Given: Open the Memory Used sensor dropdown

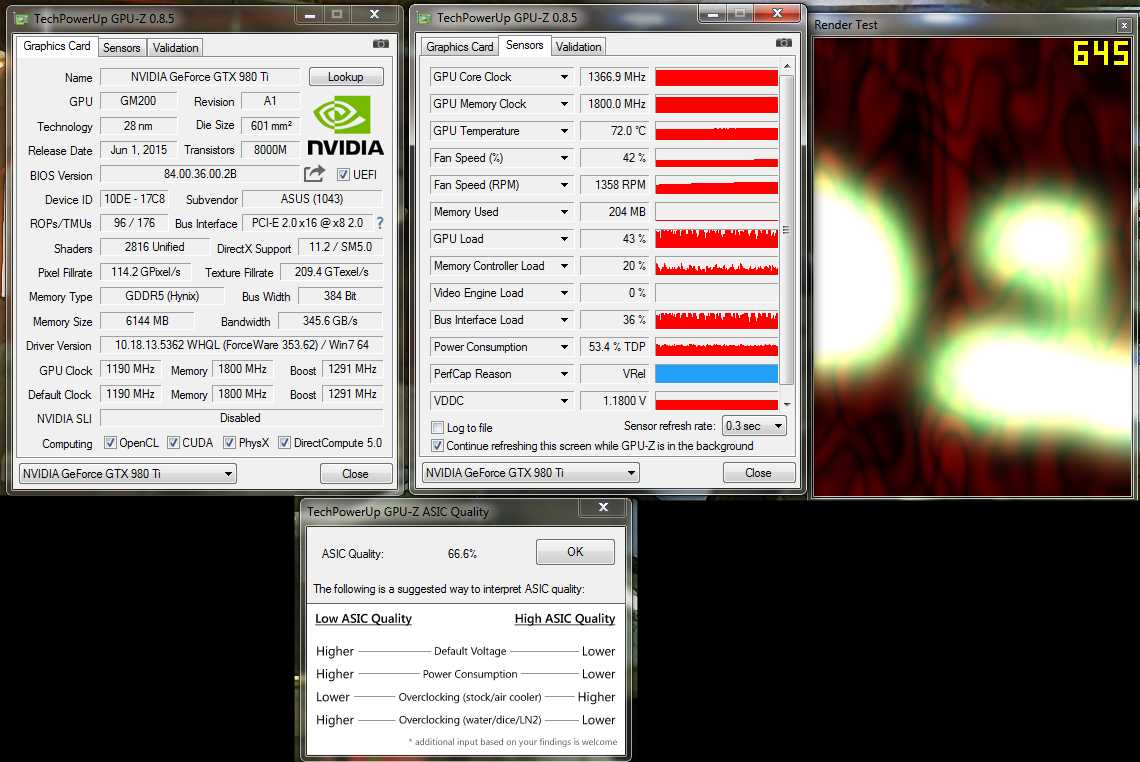Looking at the screenshot, I should 564,212.
